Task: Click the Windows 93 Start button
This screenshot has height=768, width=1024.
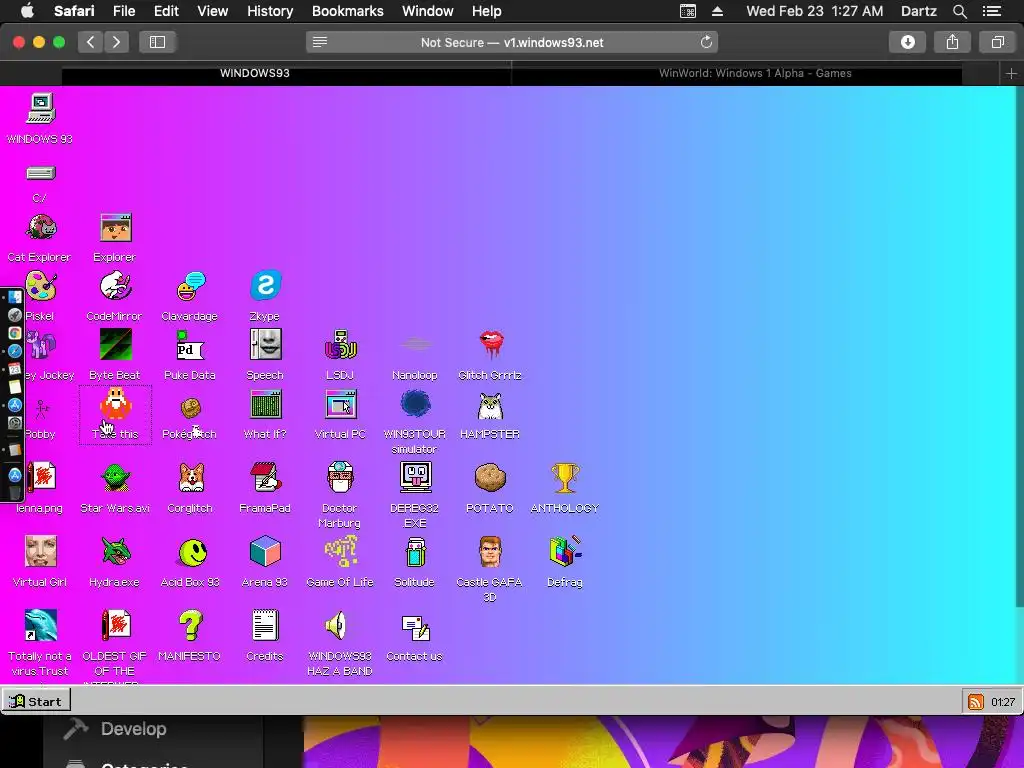Action: pos(36,701)
